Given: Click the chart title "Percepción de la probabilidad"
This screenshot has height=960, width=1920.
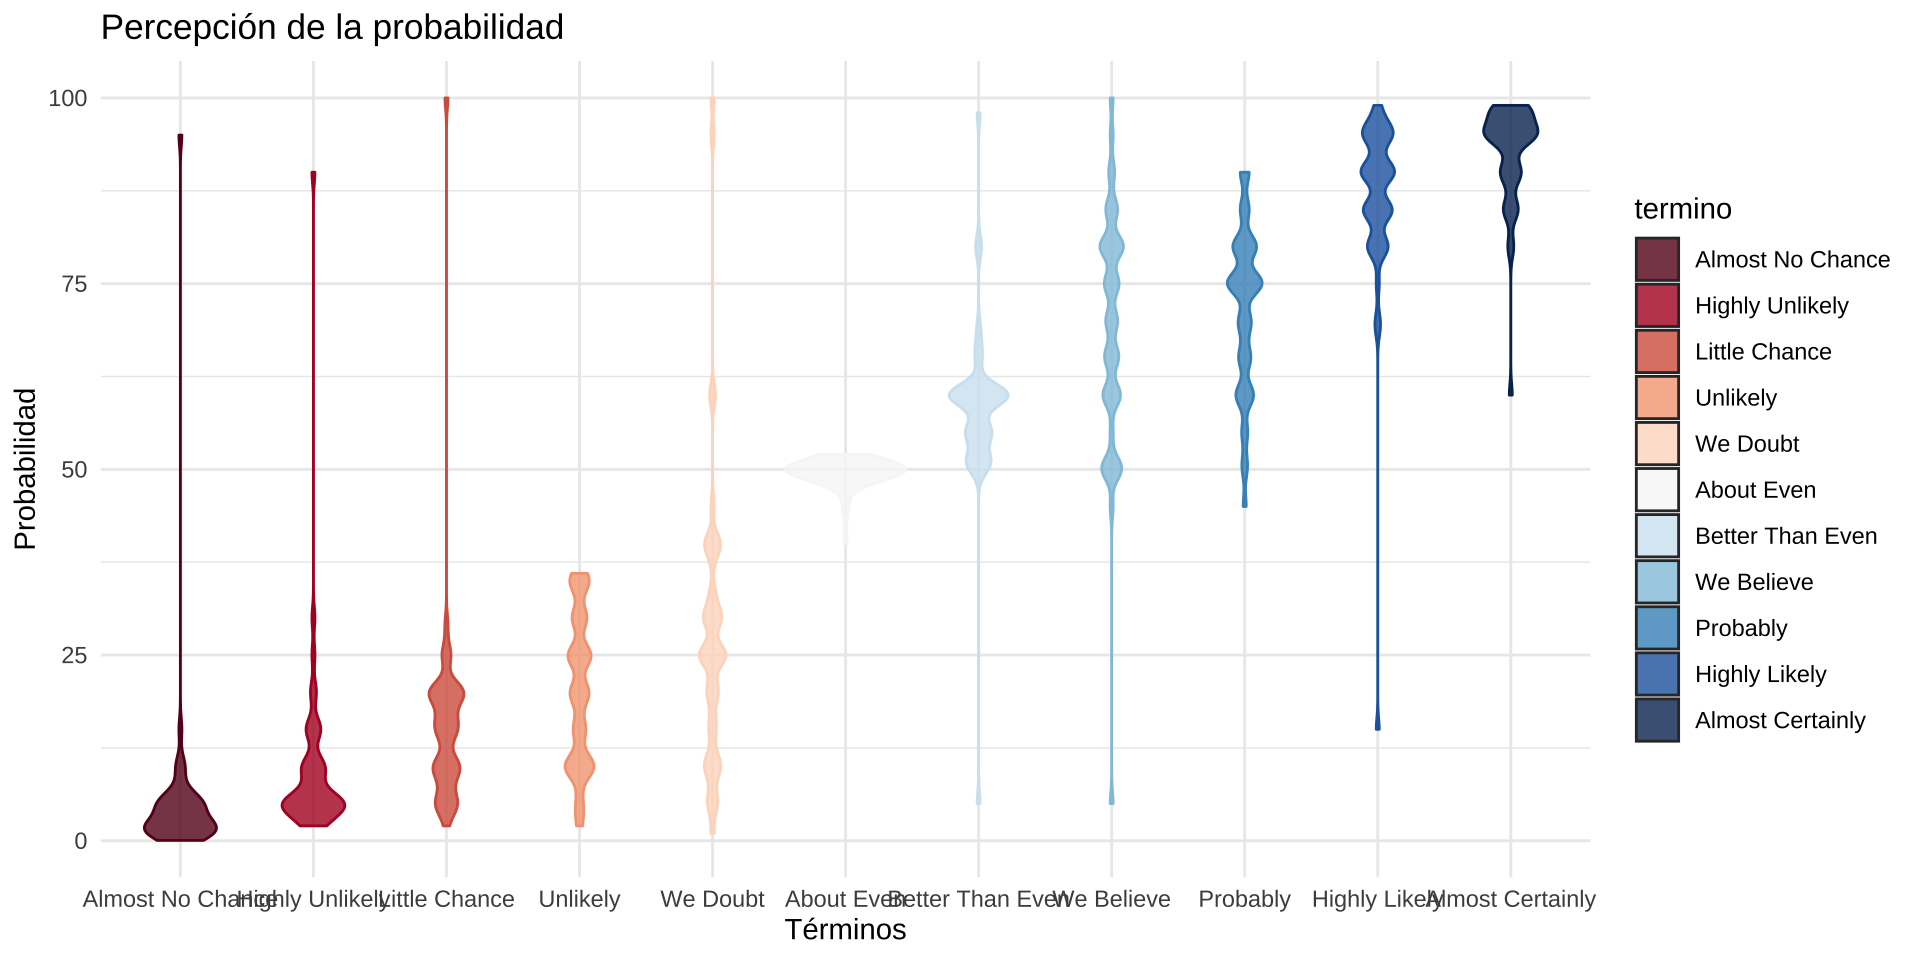Looking at the screenshot, I should click(332, 28).
